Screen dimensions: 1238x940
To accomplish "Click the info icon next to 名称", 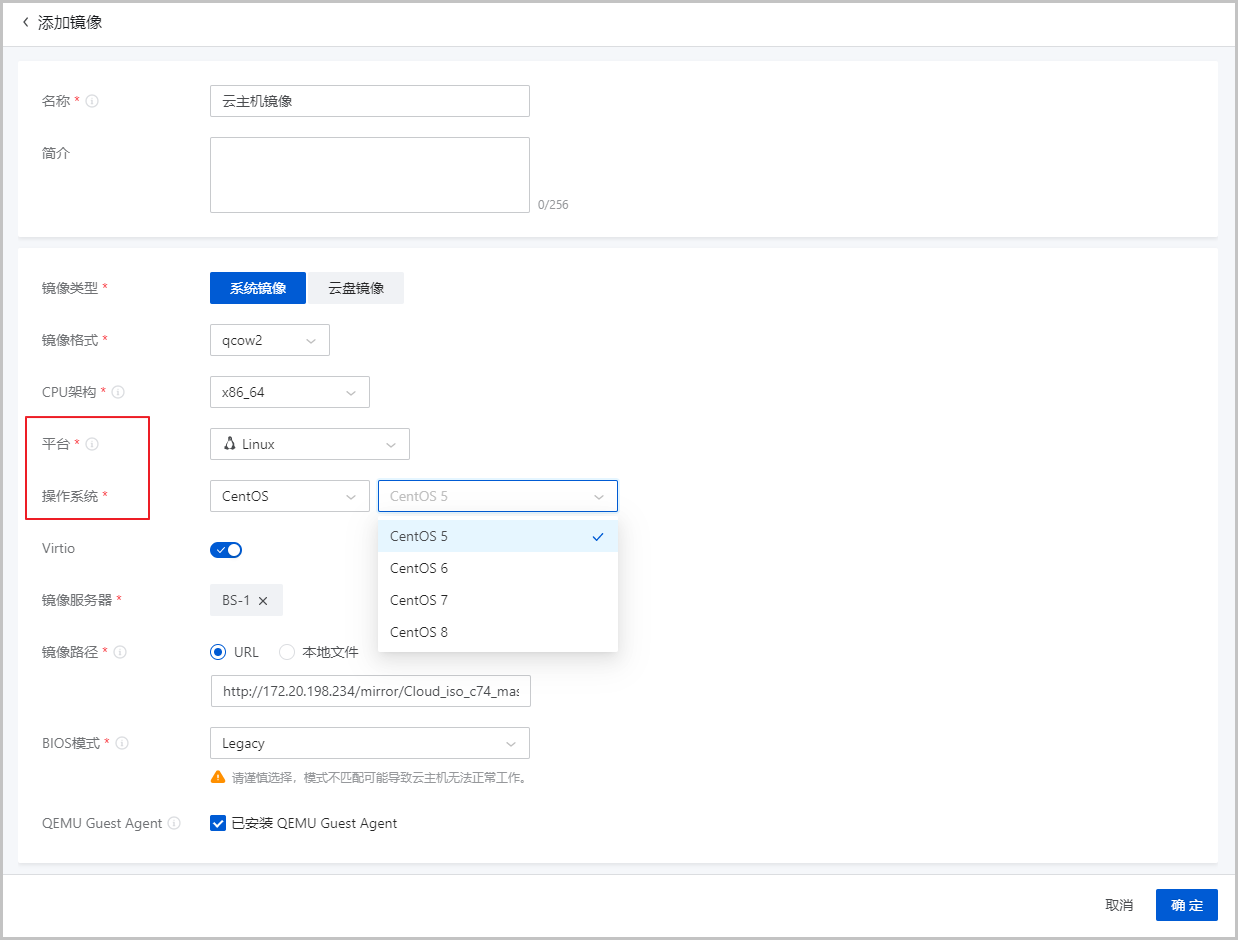I will pyautogui.click(x=92, y=101).
